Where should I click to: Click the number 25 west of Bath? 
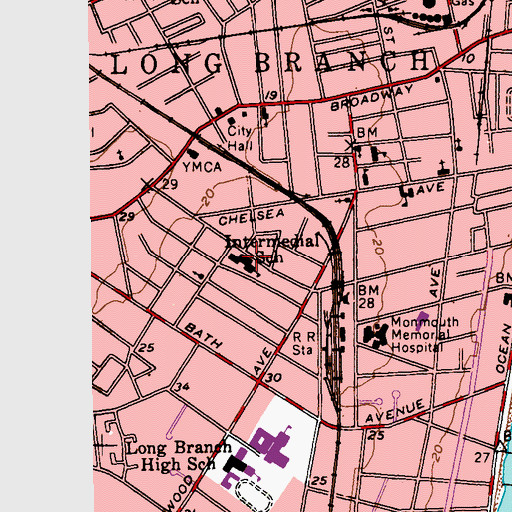coord(146,348)
